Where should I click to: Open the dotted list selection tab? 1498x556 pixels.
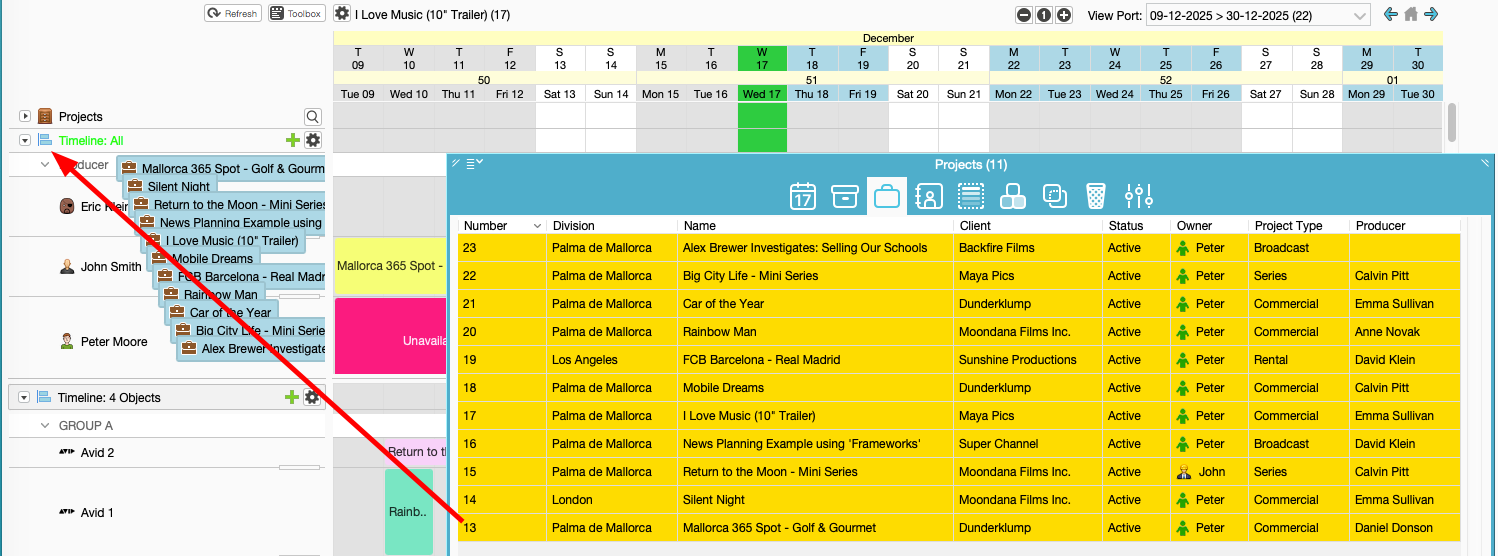pos(971,196)
